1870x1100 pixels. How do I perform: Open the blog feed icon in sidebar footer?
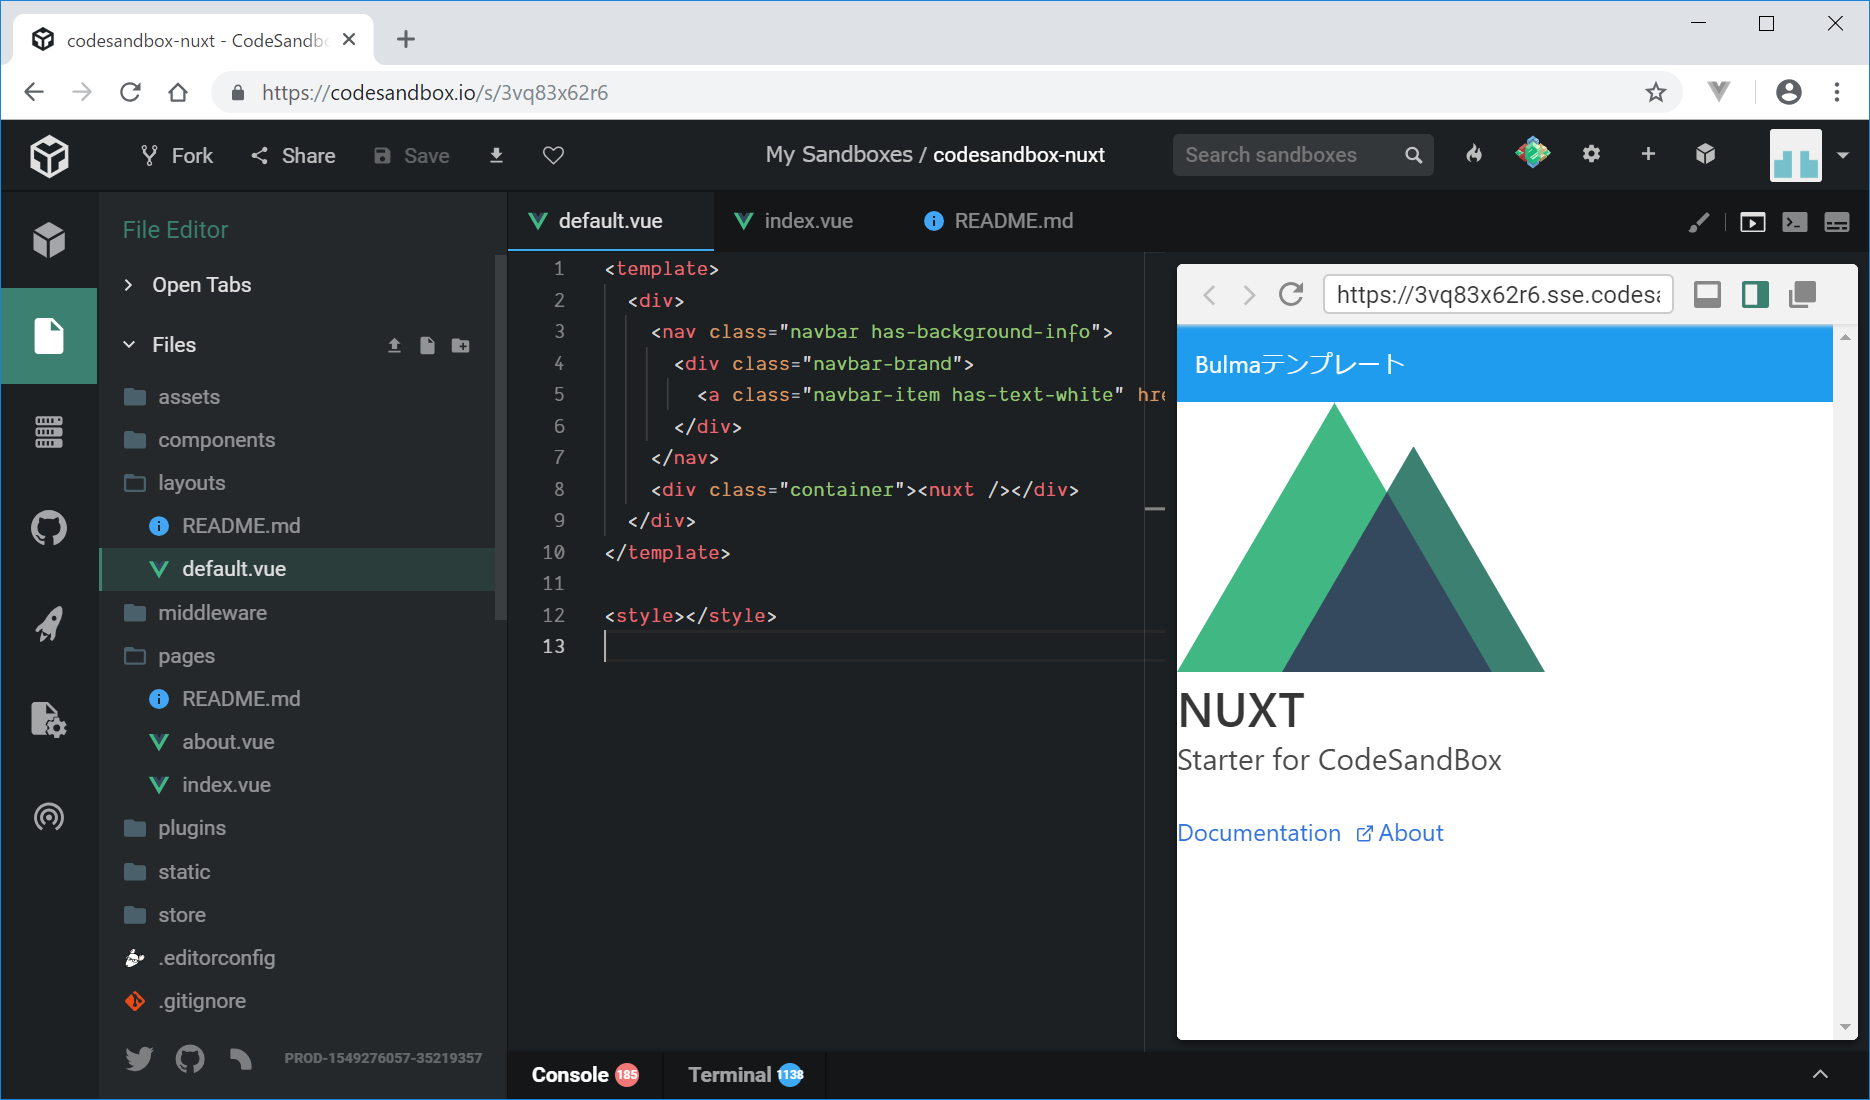pyautogui.click(x=240, y=1058)
